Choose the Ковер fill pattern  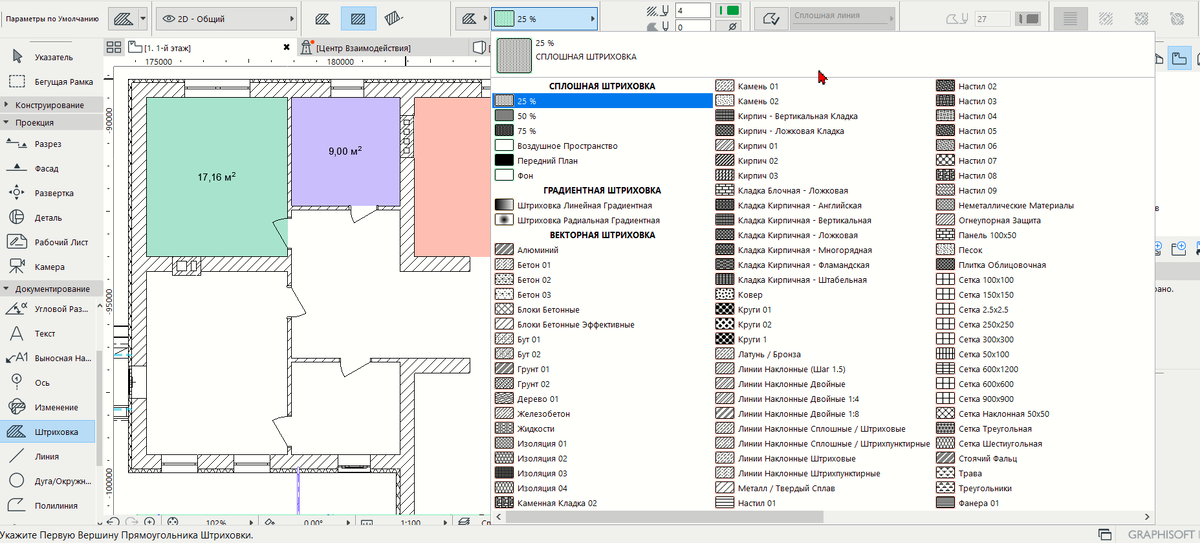[x=823, y=295]
